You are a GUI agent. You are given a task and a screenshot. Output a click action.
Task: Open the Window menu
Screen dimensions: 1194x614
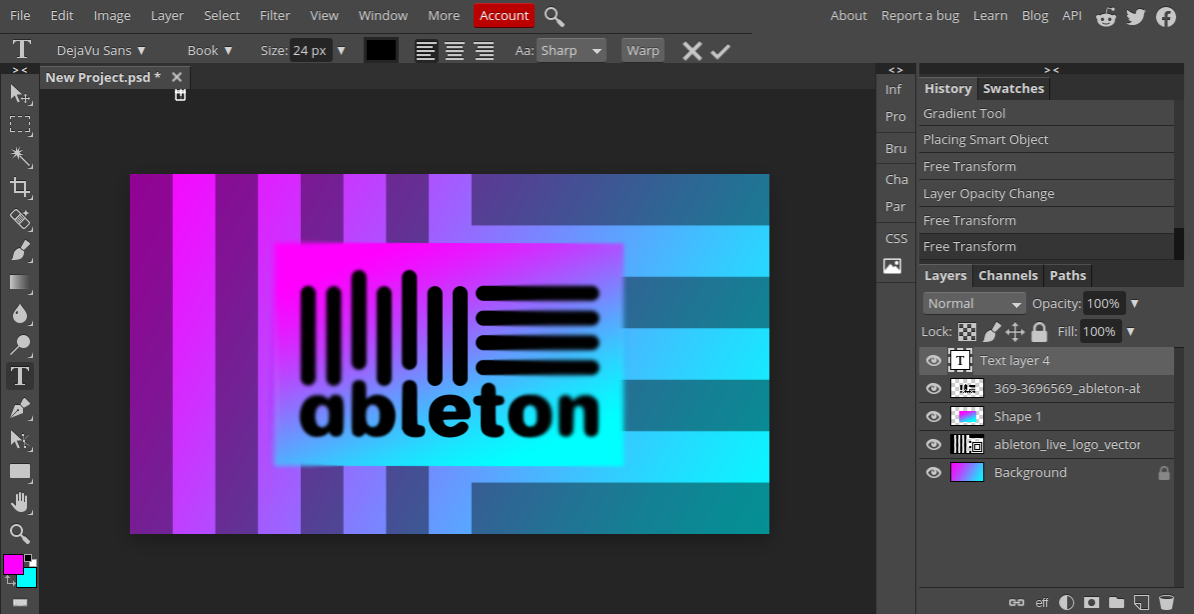click(x=383, y=15)
